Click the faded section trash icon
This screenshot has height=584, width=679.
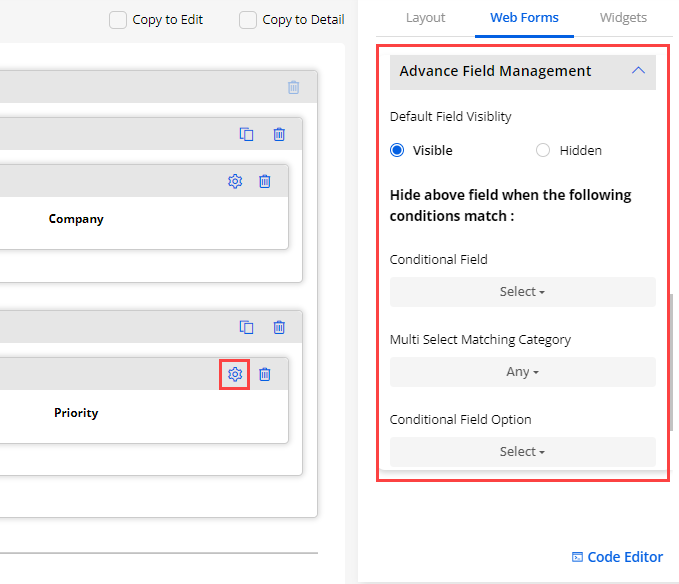pos(293,87)
